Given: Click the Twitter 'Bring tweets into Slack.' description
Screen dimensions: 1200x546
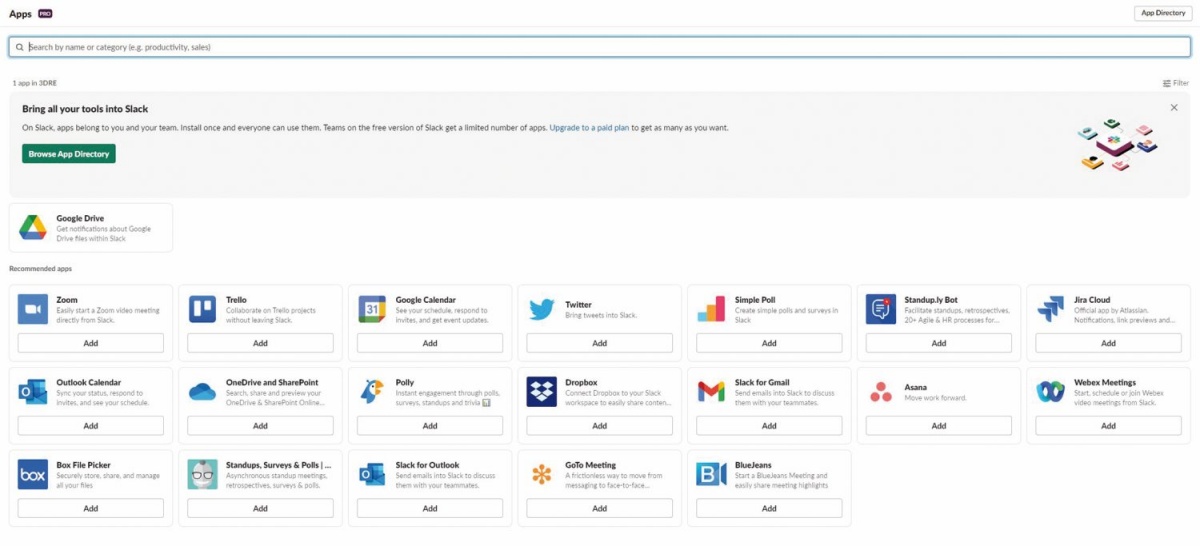Looking at the screenshot, I should point(601,315).
